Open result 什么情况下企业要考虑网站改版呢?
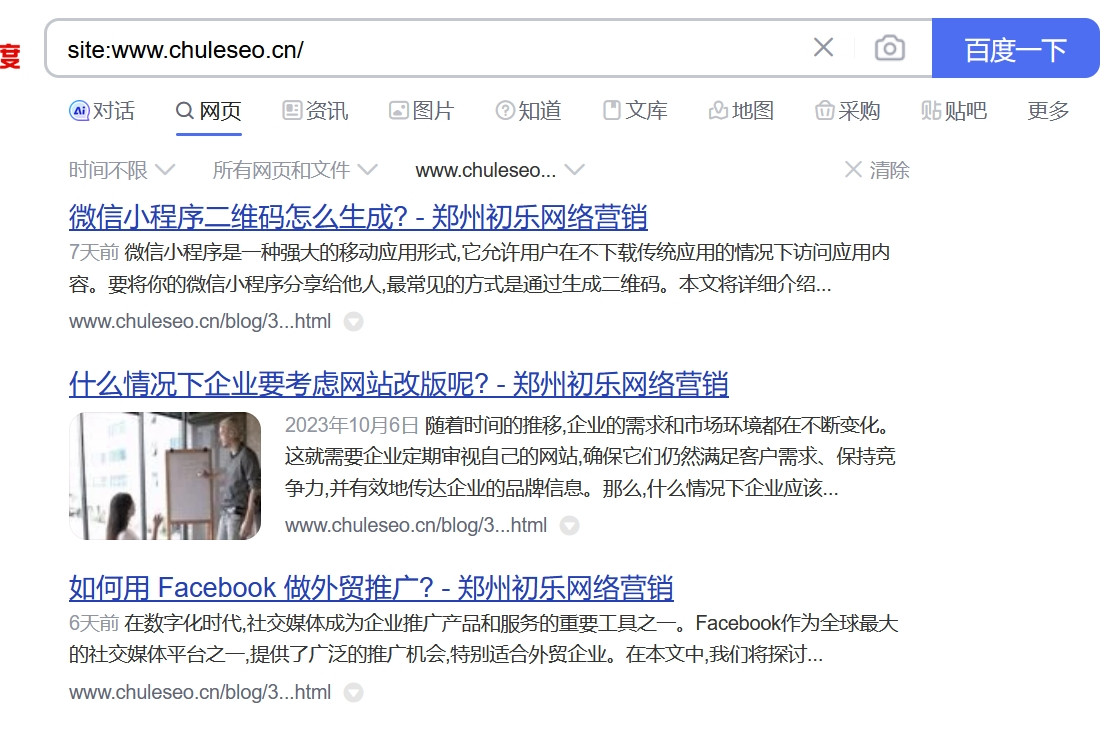 tap(398, 384)
